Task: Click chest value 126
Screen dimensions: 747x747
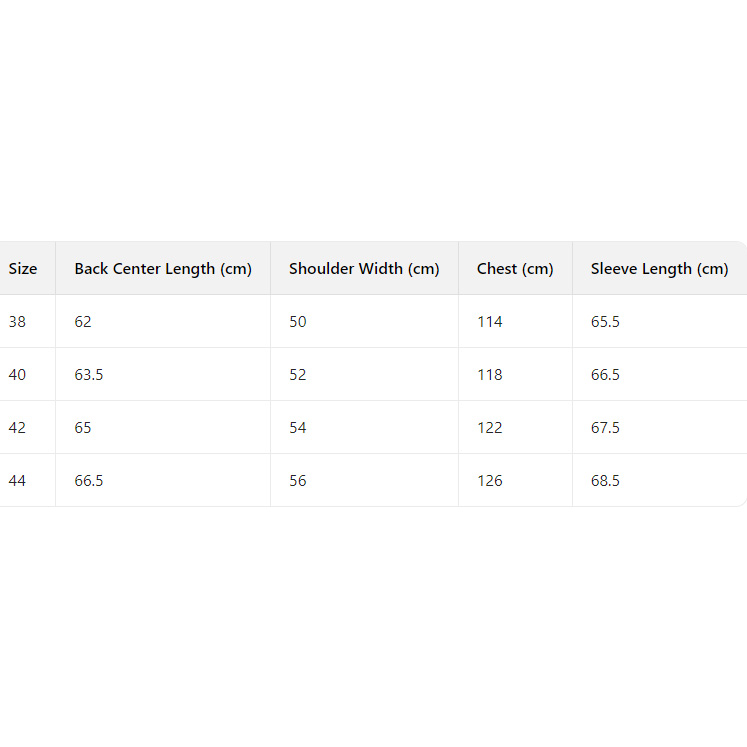Action: [490, 480]
